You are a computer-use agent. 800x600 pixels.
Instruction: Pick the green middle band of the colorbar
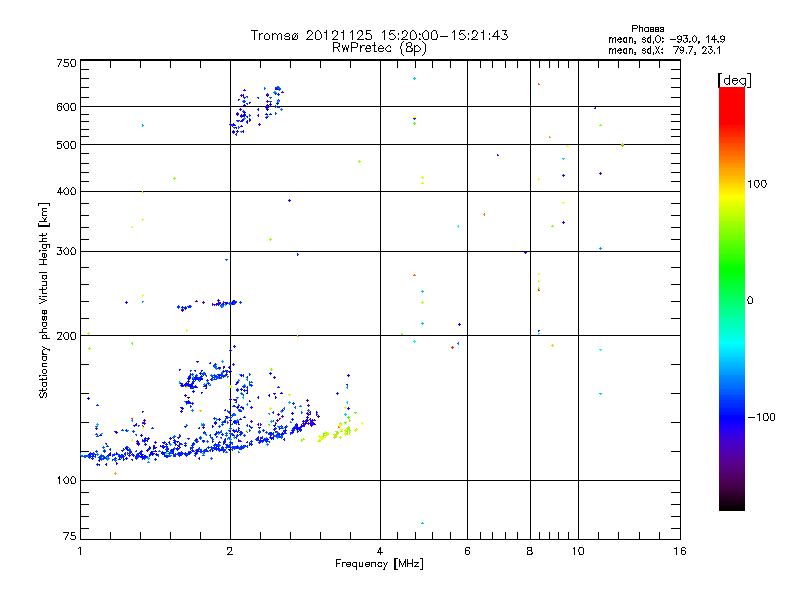732,270
